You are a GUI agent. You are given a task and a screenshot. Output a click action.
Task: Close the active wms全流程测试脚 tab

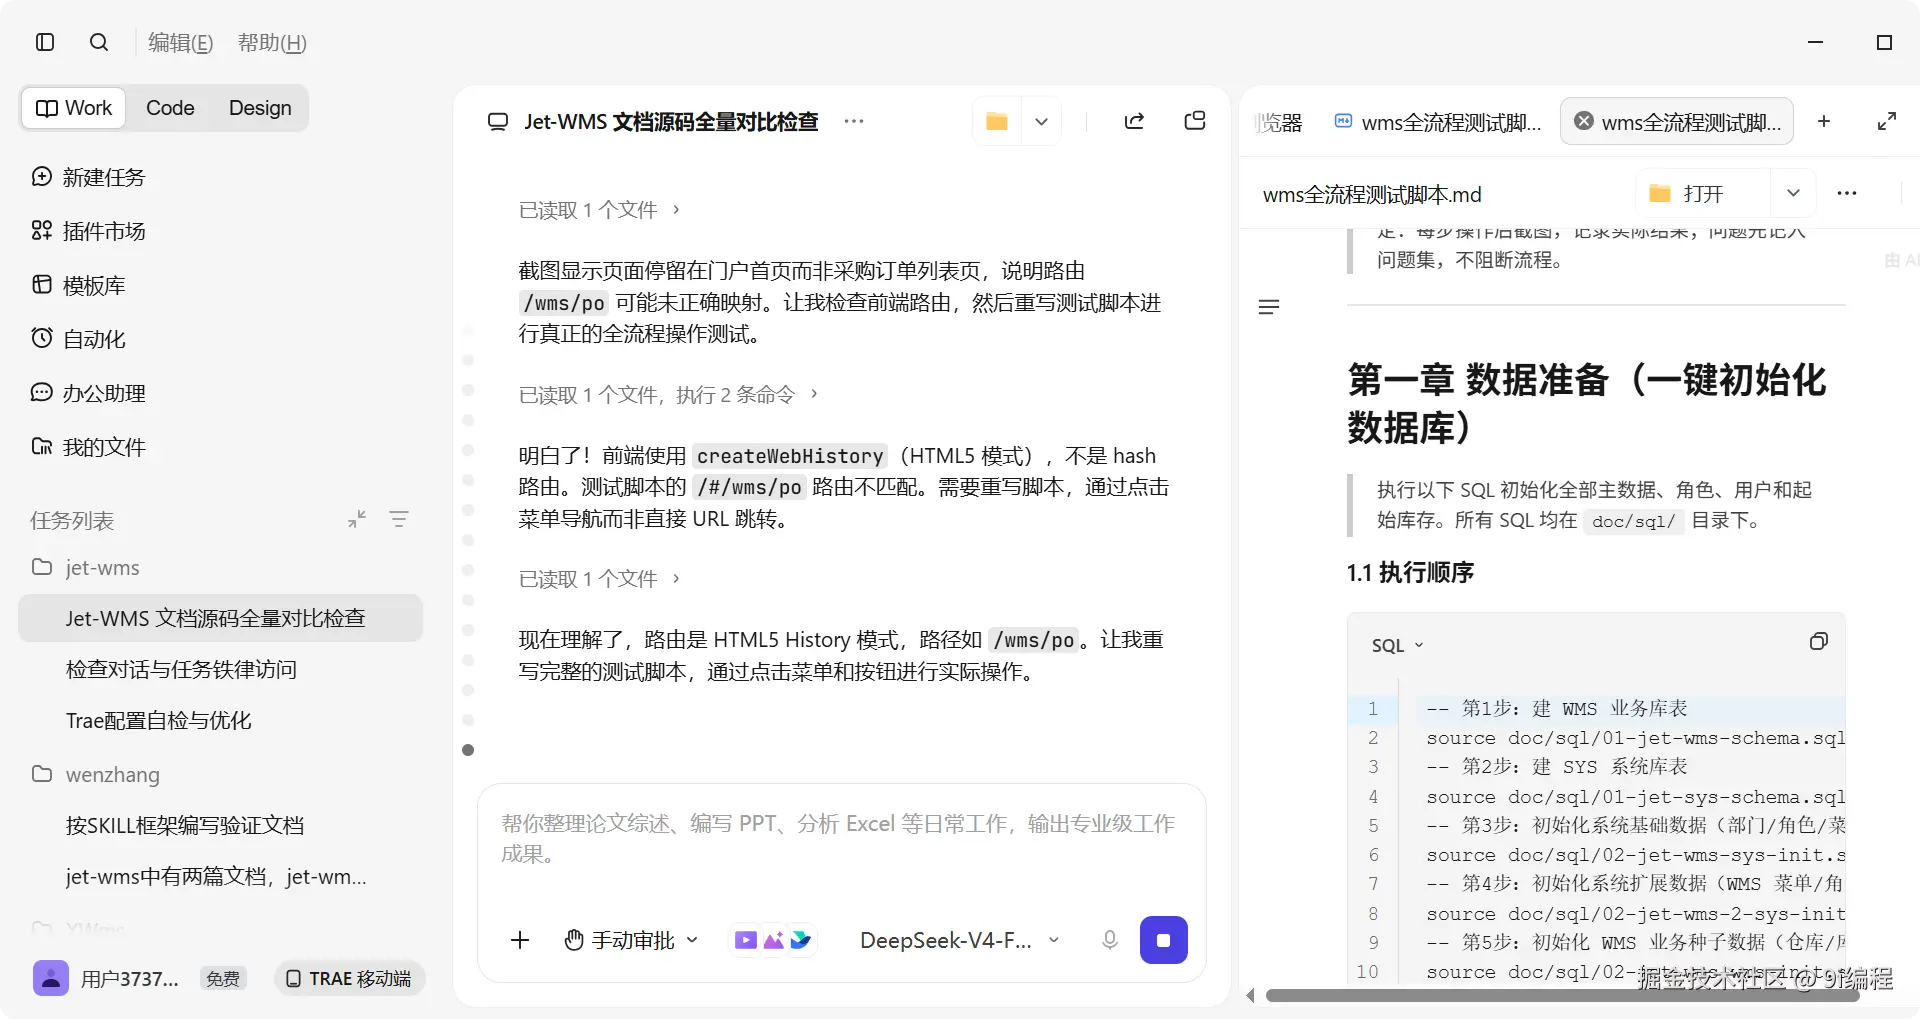point(1584,121)
